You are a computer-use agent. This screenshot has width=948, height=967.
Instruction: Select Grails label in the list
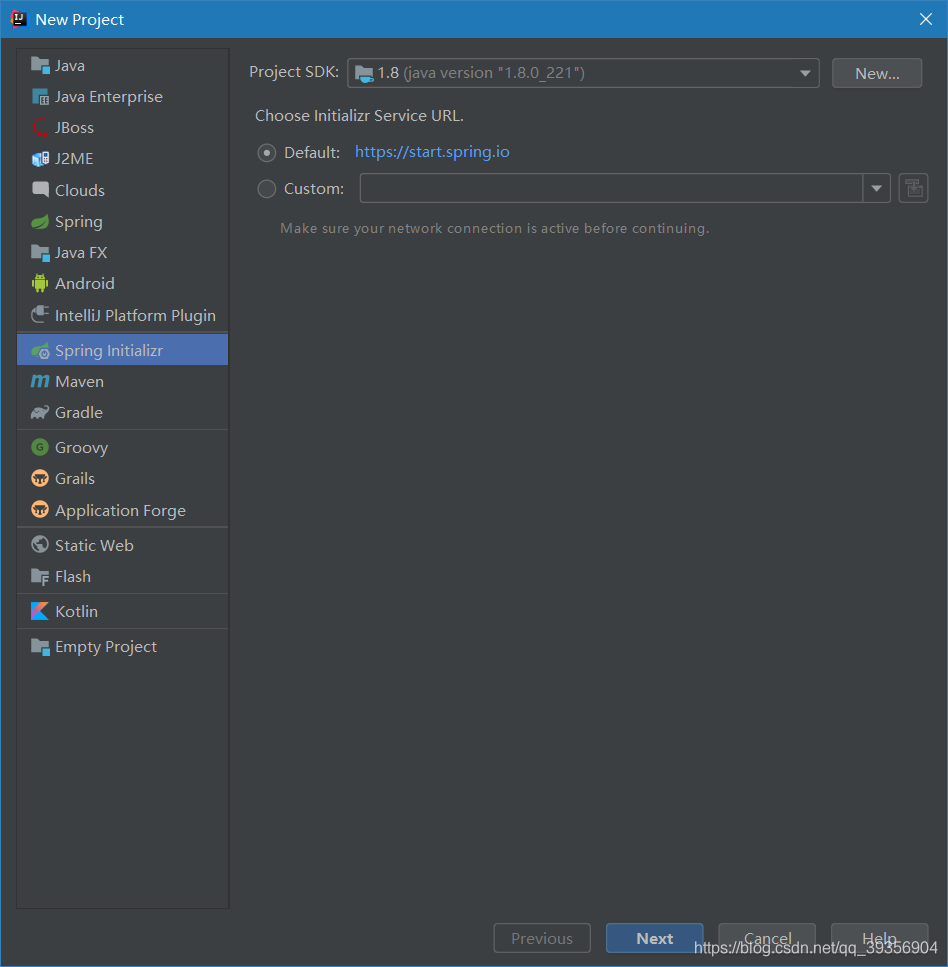(x=75, y=479)
